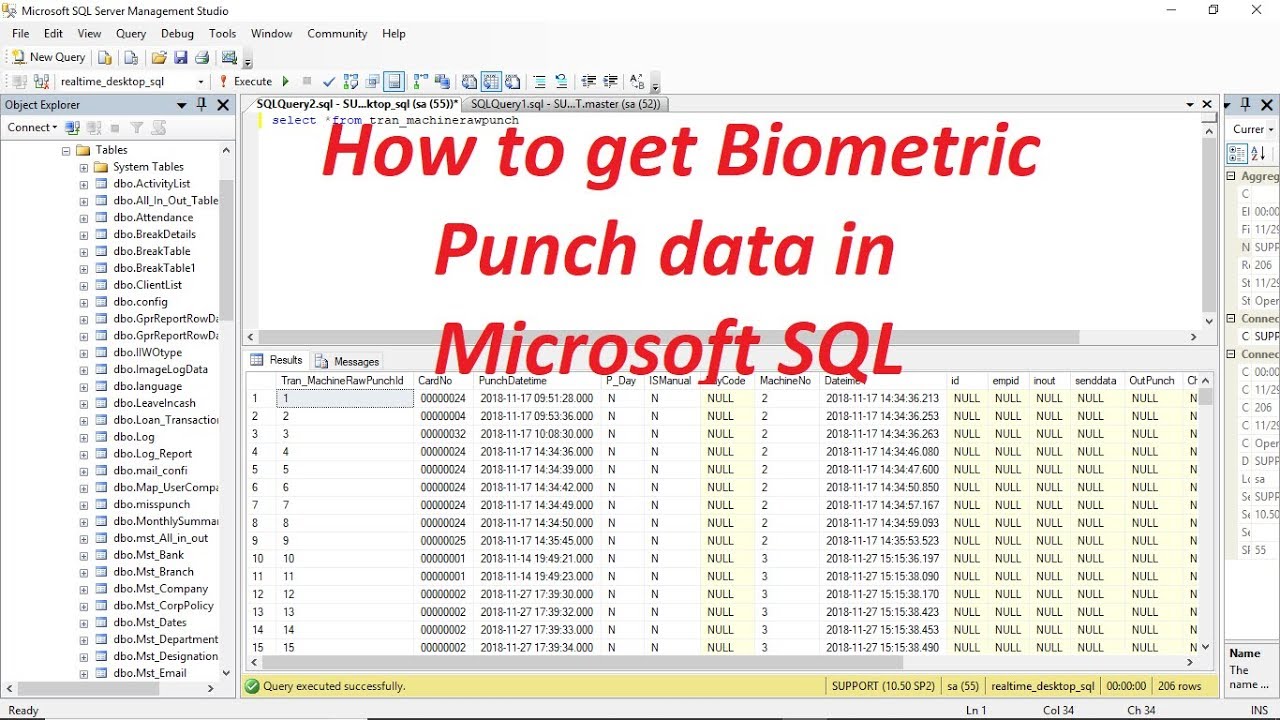Viewport: 1280px width, 720px height.
Task: Click Categorized icon in Properties panel
Action: [x=1237, y=153]
